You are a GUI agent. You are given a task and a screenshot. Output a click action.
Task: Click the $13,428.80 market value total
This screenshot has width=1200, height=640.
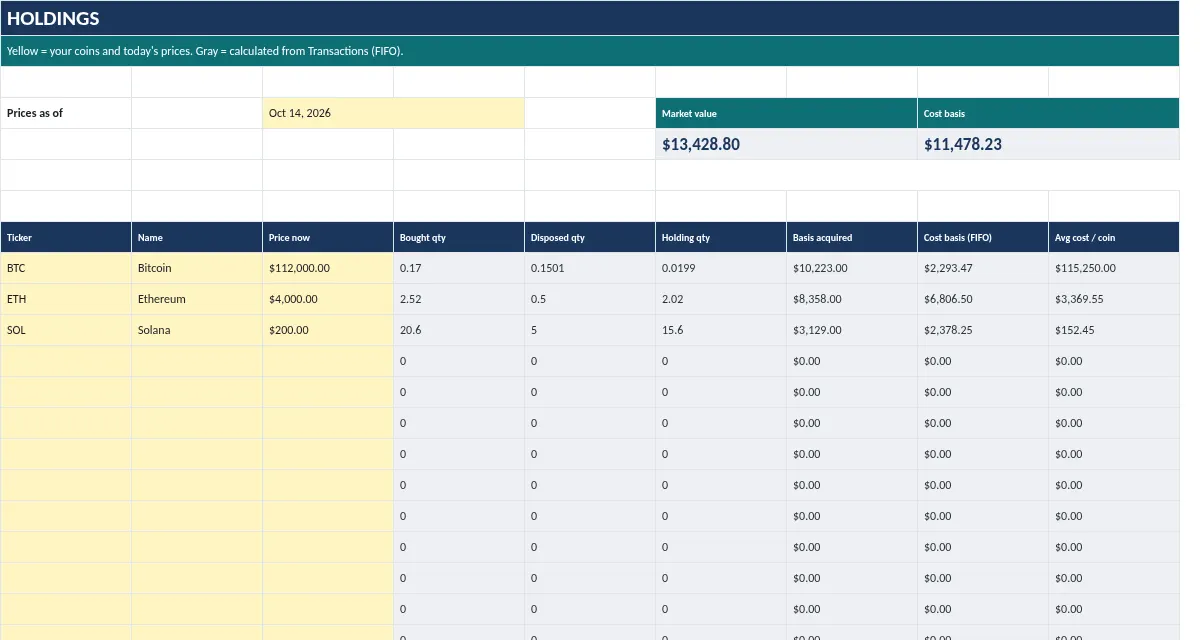click(x=786, y=144)
